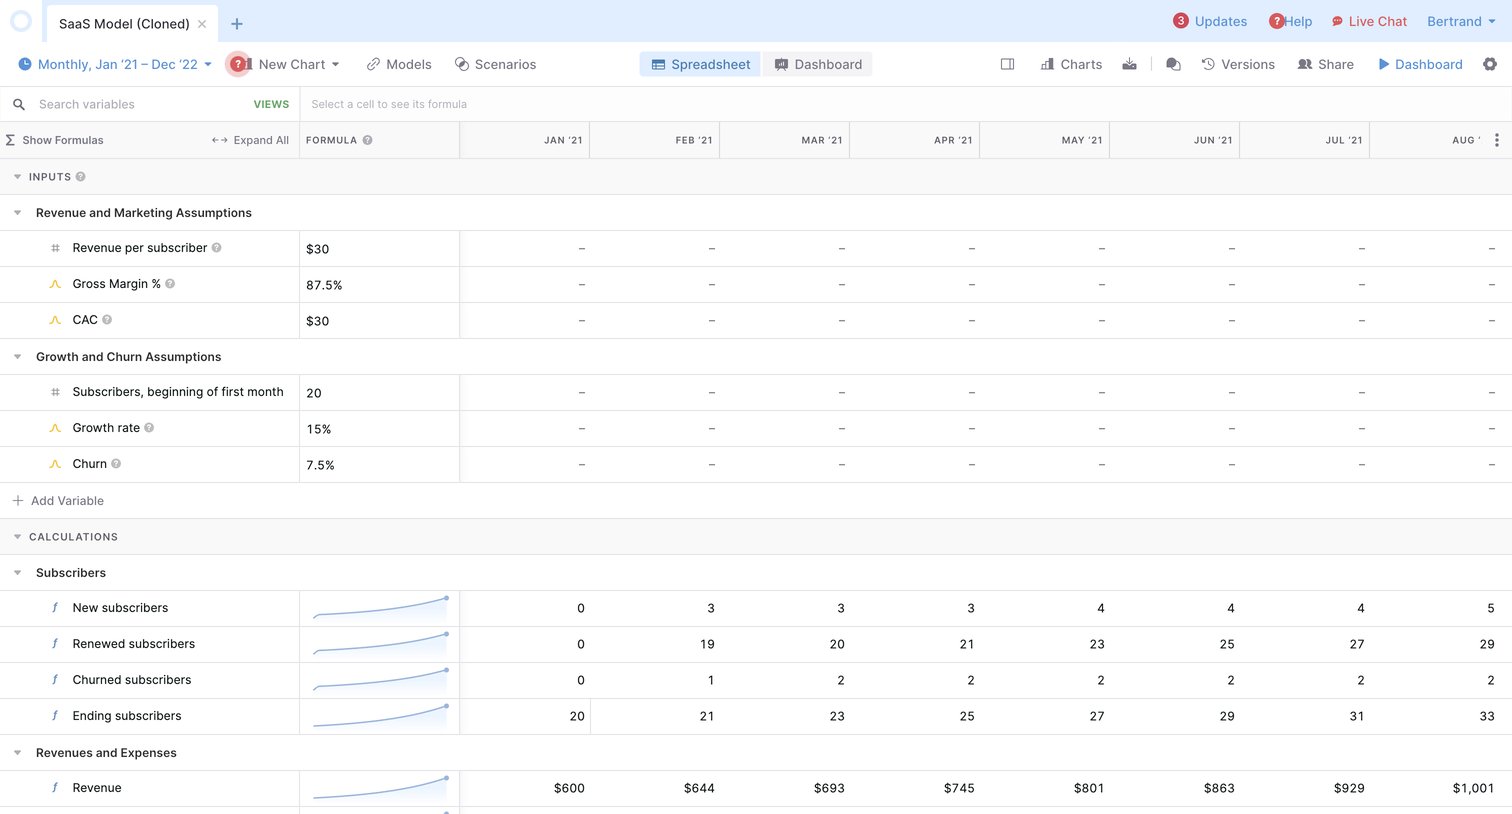Select the Churned subscribers row label
The image size is (1512, 814).
132,680
